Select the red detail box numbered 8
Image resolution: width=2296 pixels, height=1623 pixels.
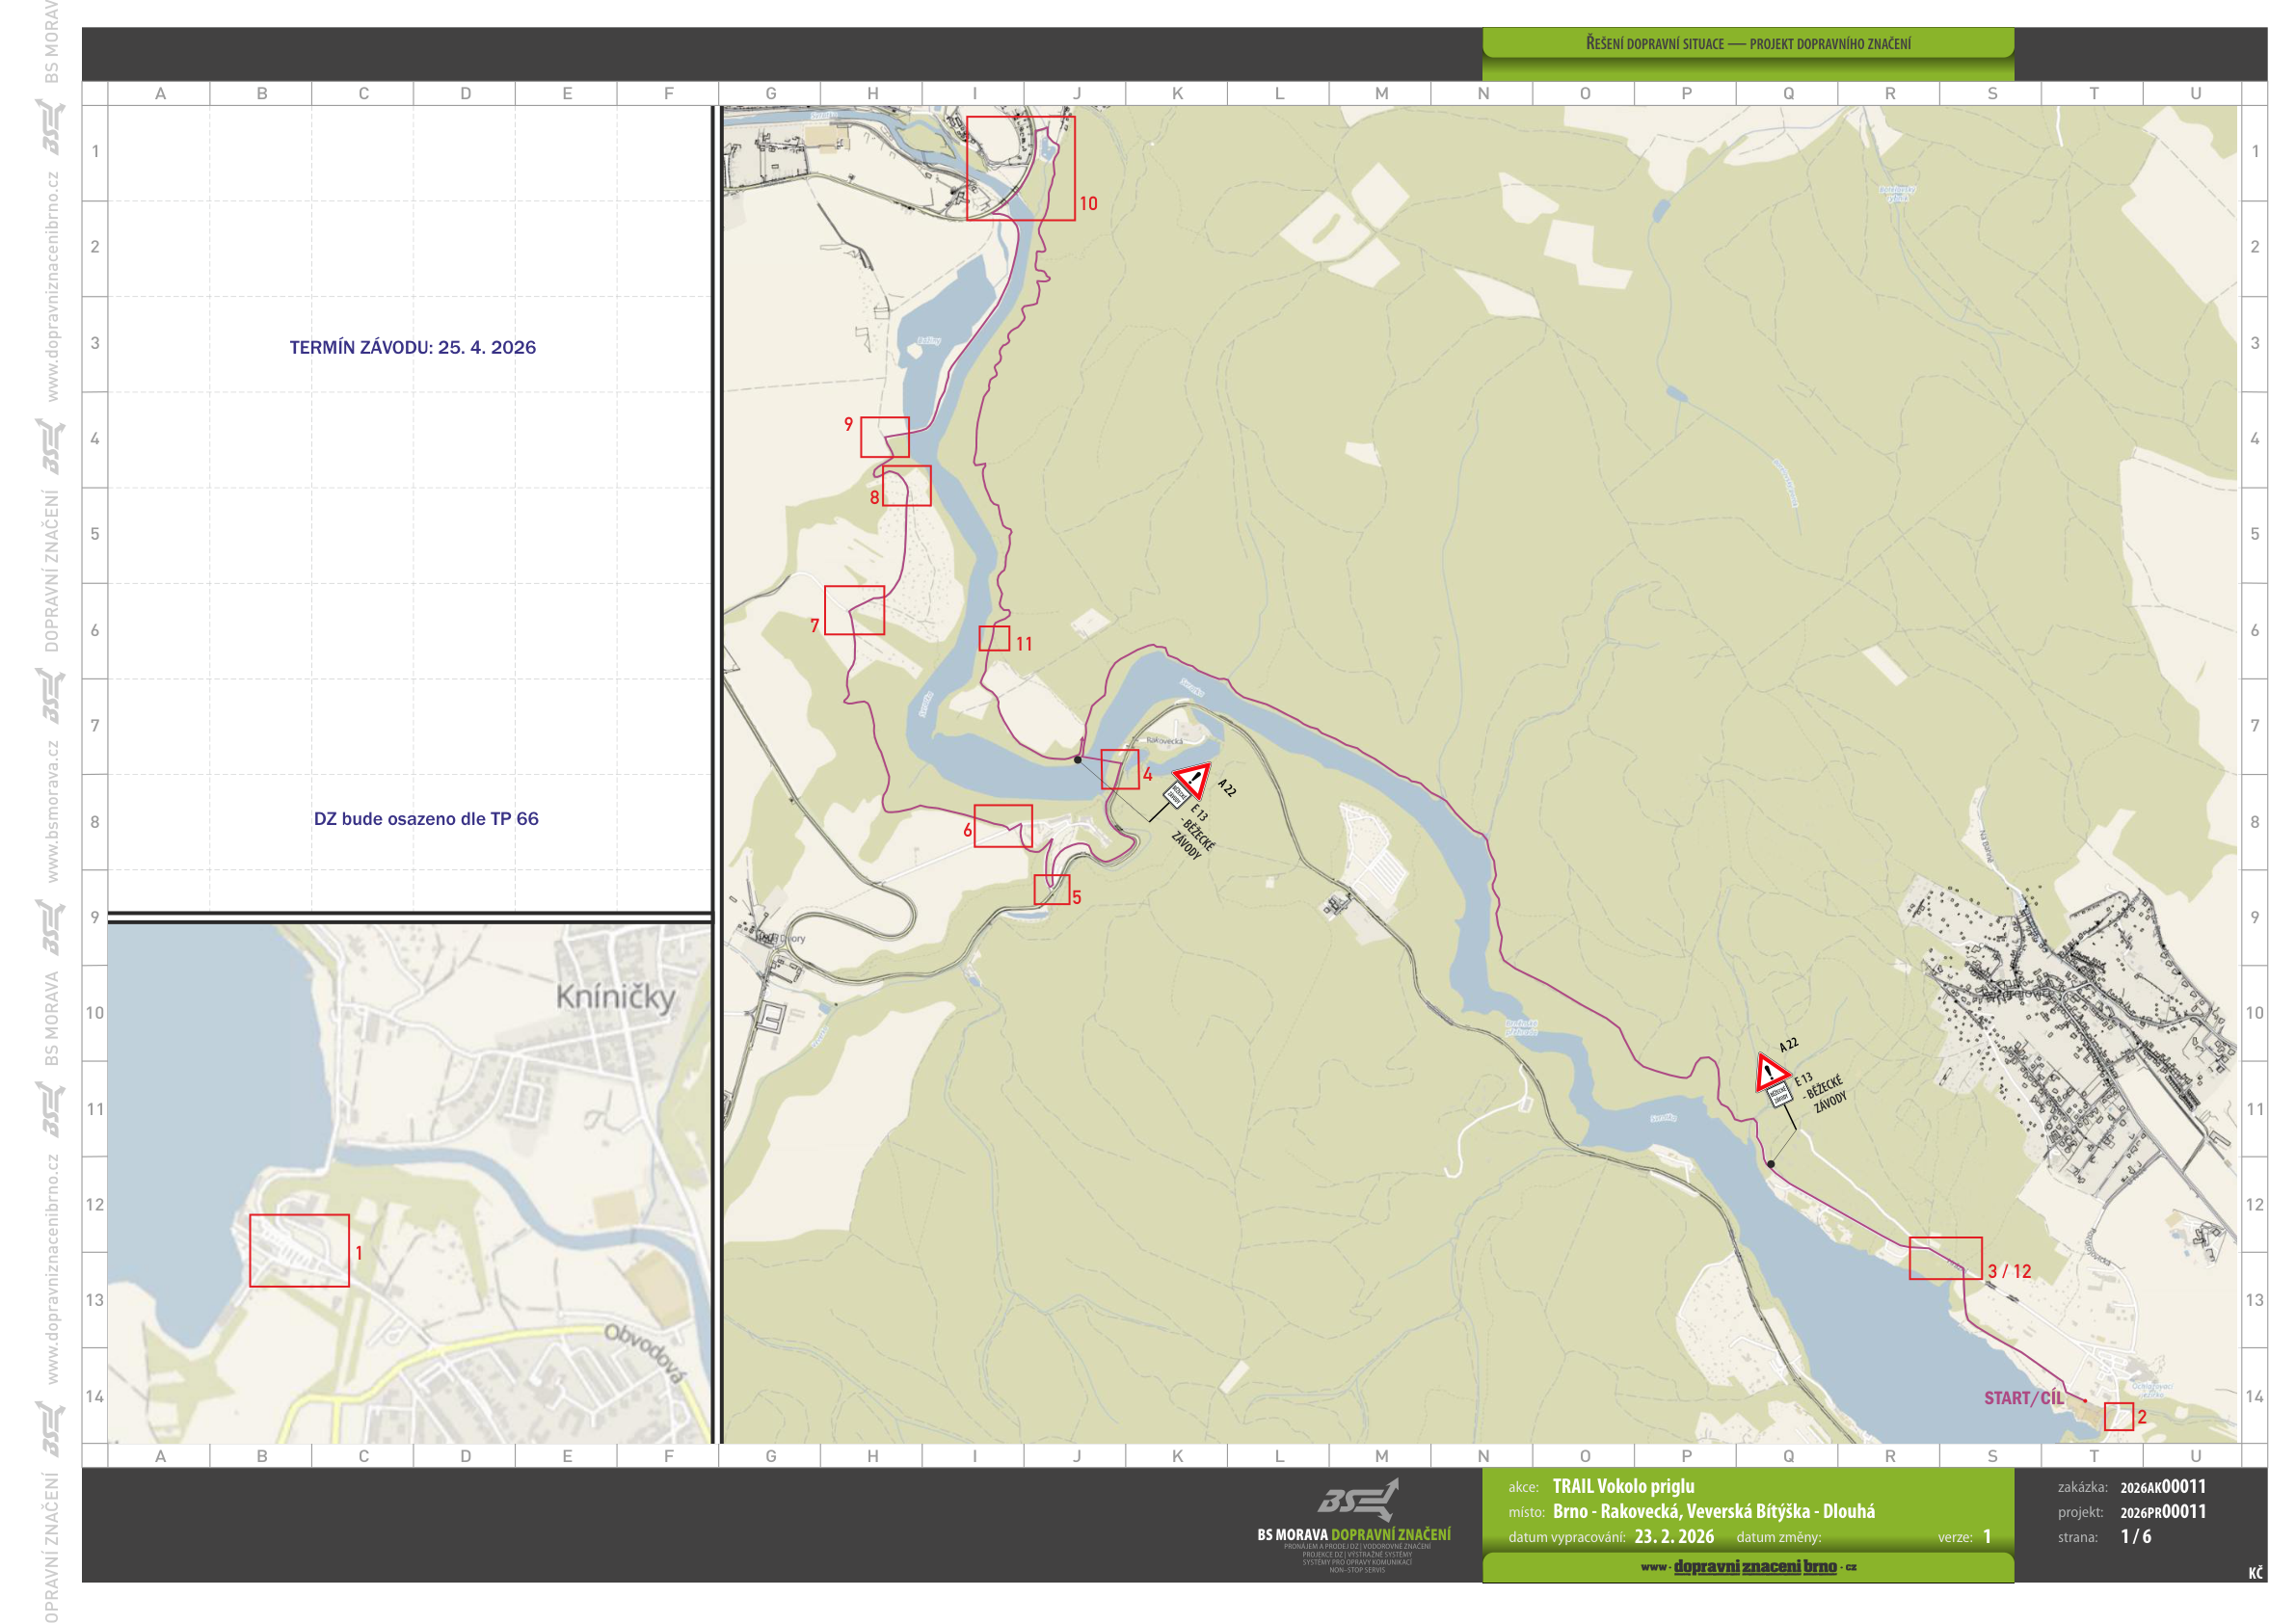(907, 486)
